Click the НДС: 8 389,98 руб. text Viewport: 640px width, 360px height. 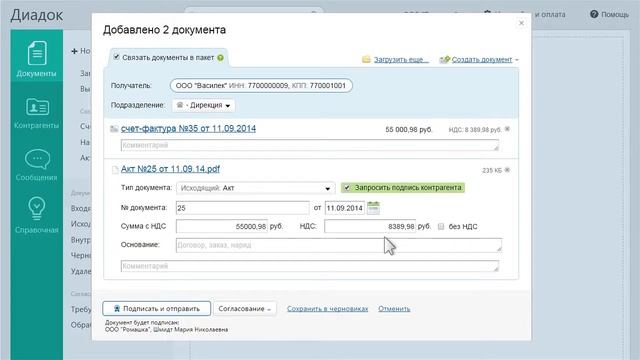pos(475,130)
